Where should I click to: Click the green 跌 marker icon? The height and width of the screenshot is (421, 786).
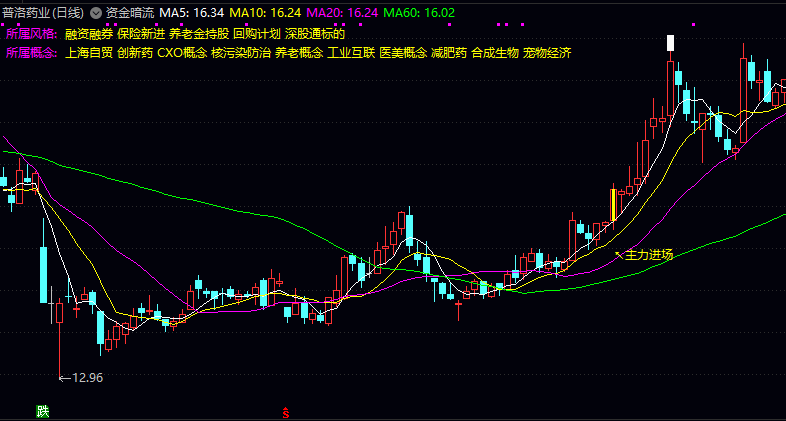coord(43,412)
